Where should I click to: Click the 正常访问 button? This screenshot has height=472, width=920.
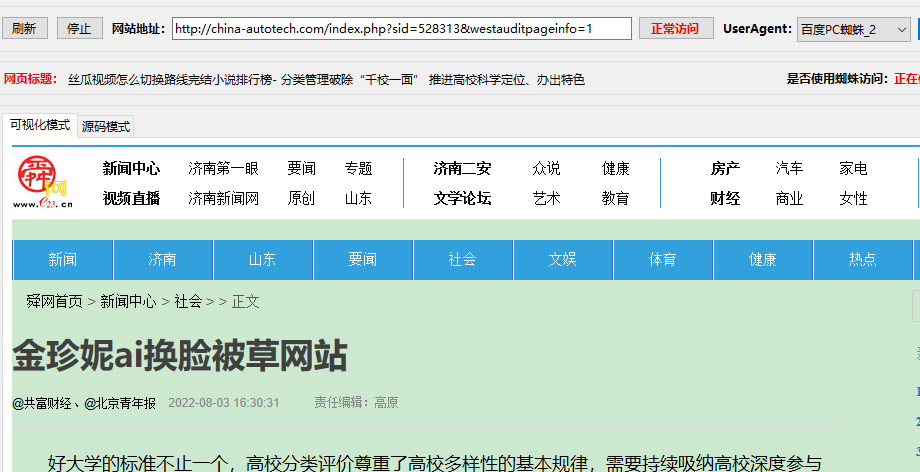676,28
